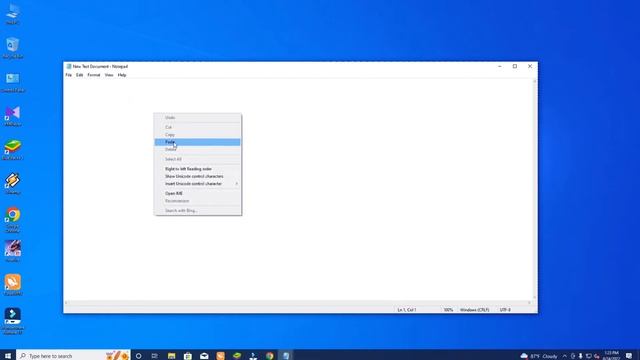Maximize the Notepad window
This screenshot has height=360, width=640.
pos(515,66)
